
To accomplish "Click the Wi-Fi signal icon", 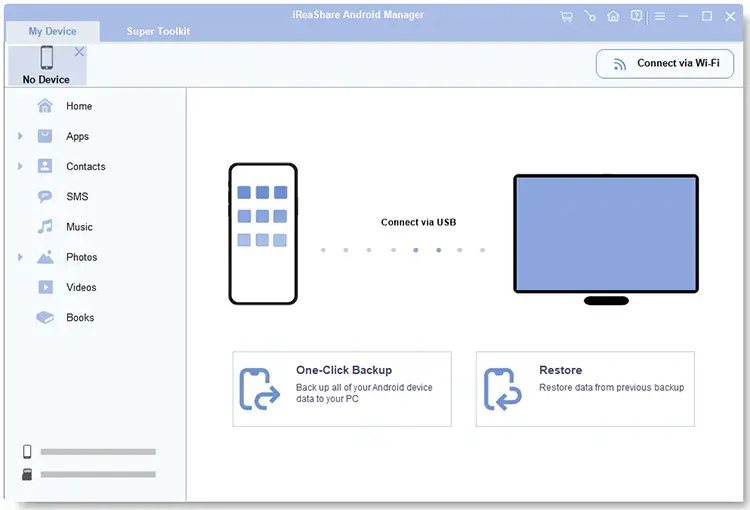I will click(620, 64).
